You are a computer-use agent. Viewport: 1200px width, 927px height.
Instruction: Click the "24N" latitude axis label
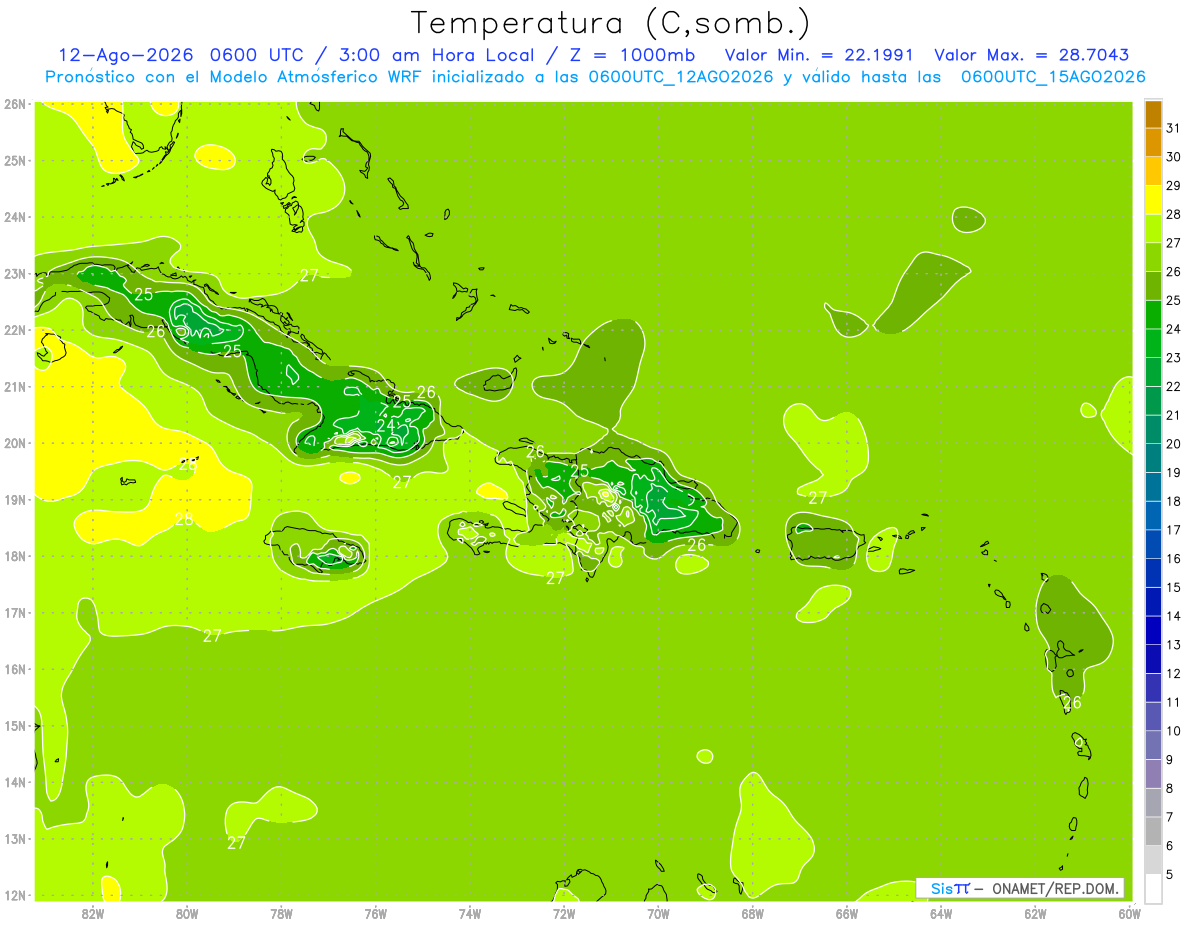pyautogui.click(x=15, y=217)
